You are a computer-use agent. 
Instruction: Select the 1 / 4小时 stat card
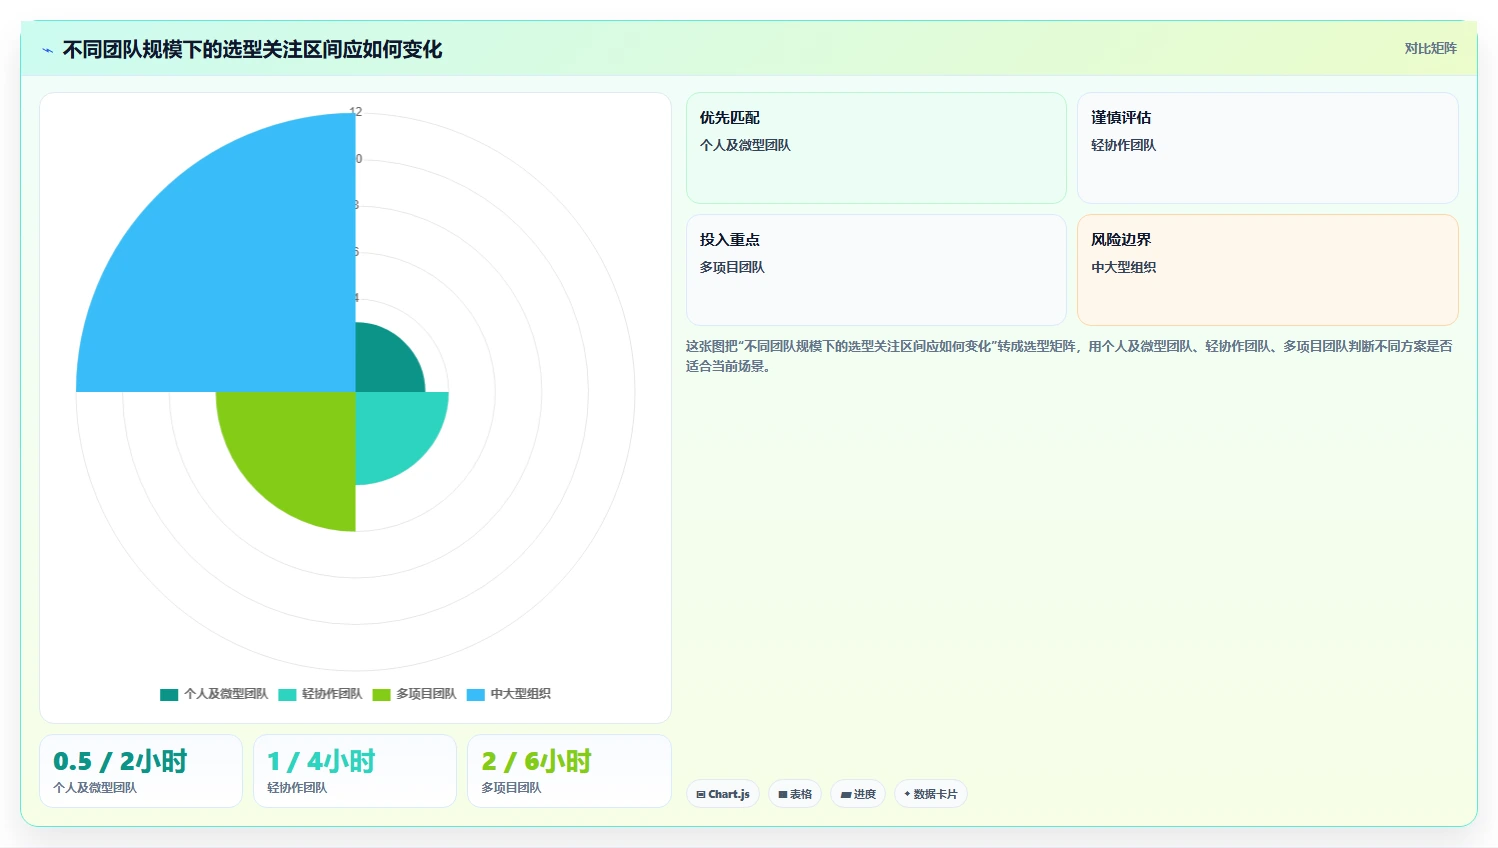pyautogui.click(x=355, y=771)
